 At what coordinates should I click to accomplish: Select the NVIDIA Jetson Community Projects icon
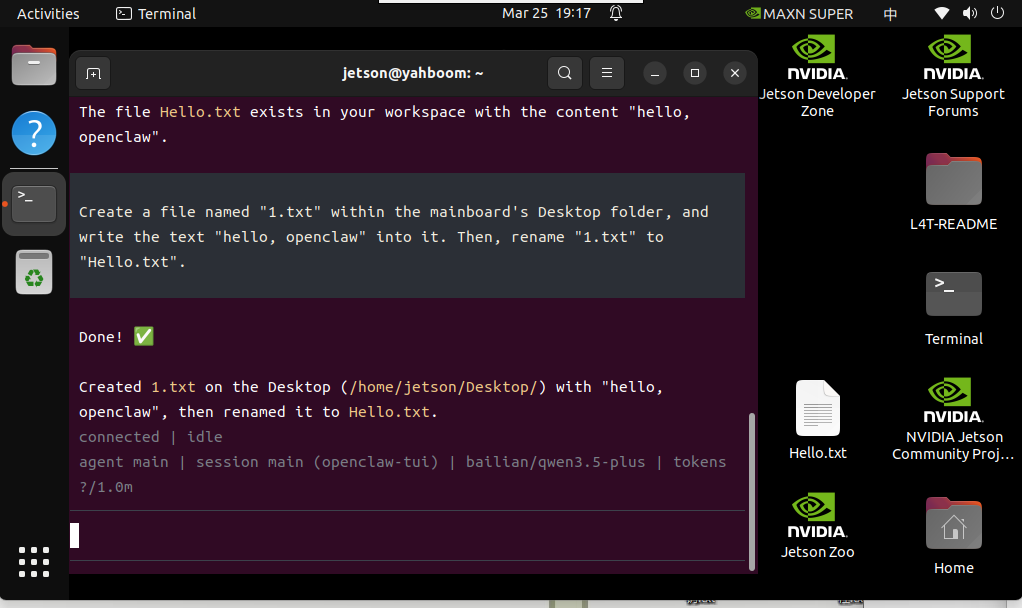click(953, 420)
